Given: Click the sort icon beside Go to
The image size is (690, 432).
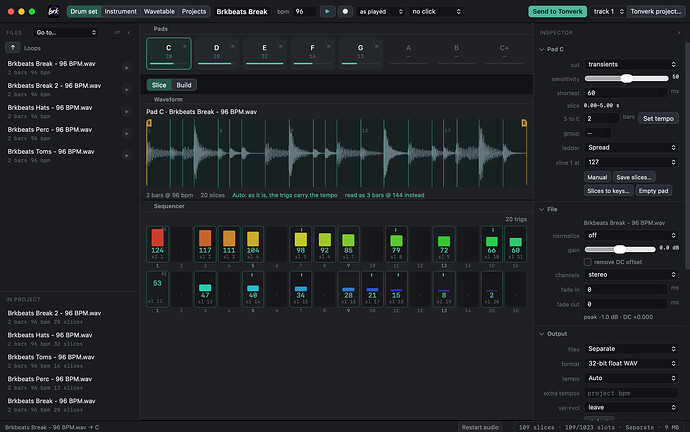Looking at the screenshot, I should point(117,33).
